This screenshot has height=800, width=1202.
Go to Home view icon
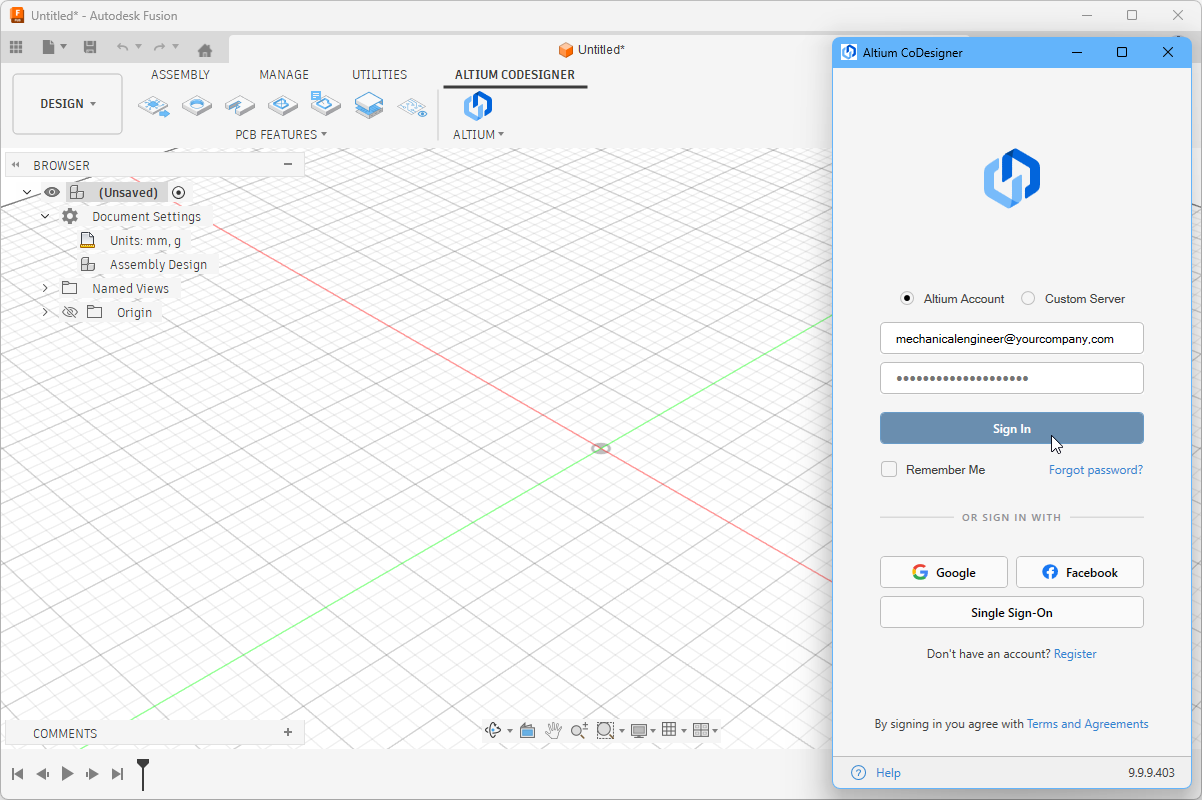(205, 49)
